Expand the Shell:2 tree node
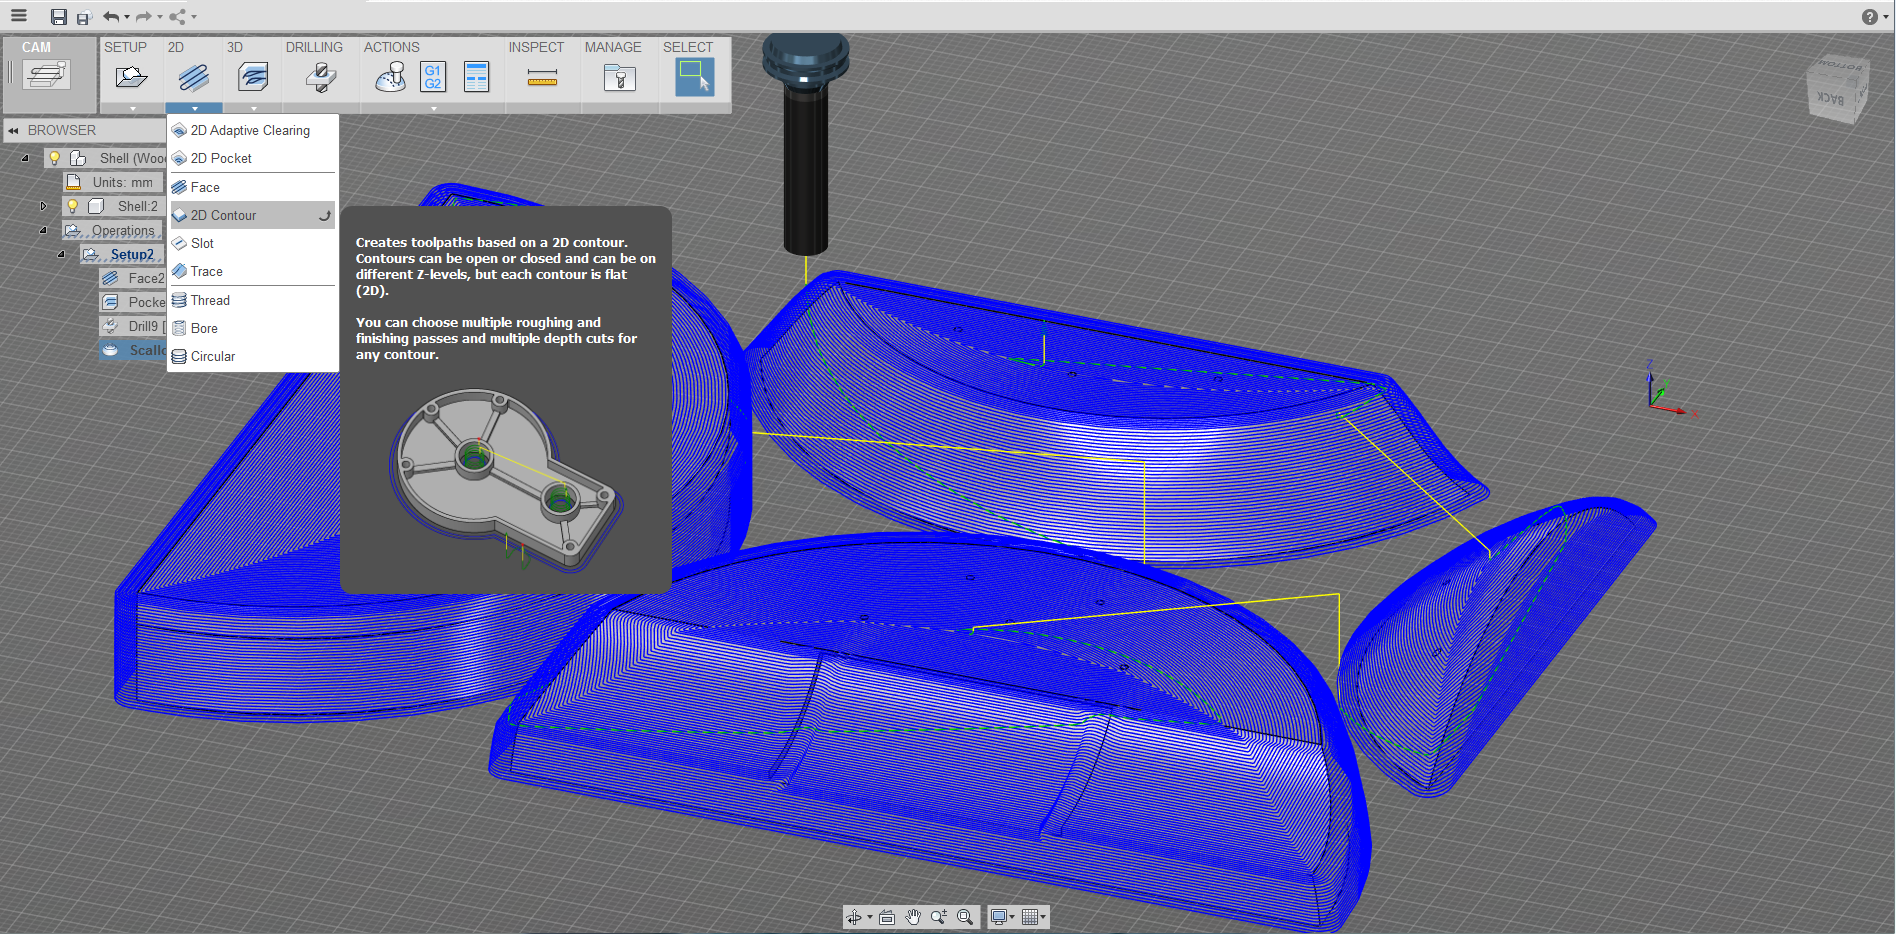This screenshot has width=1896, height=934. coord(43,206)
